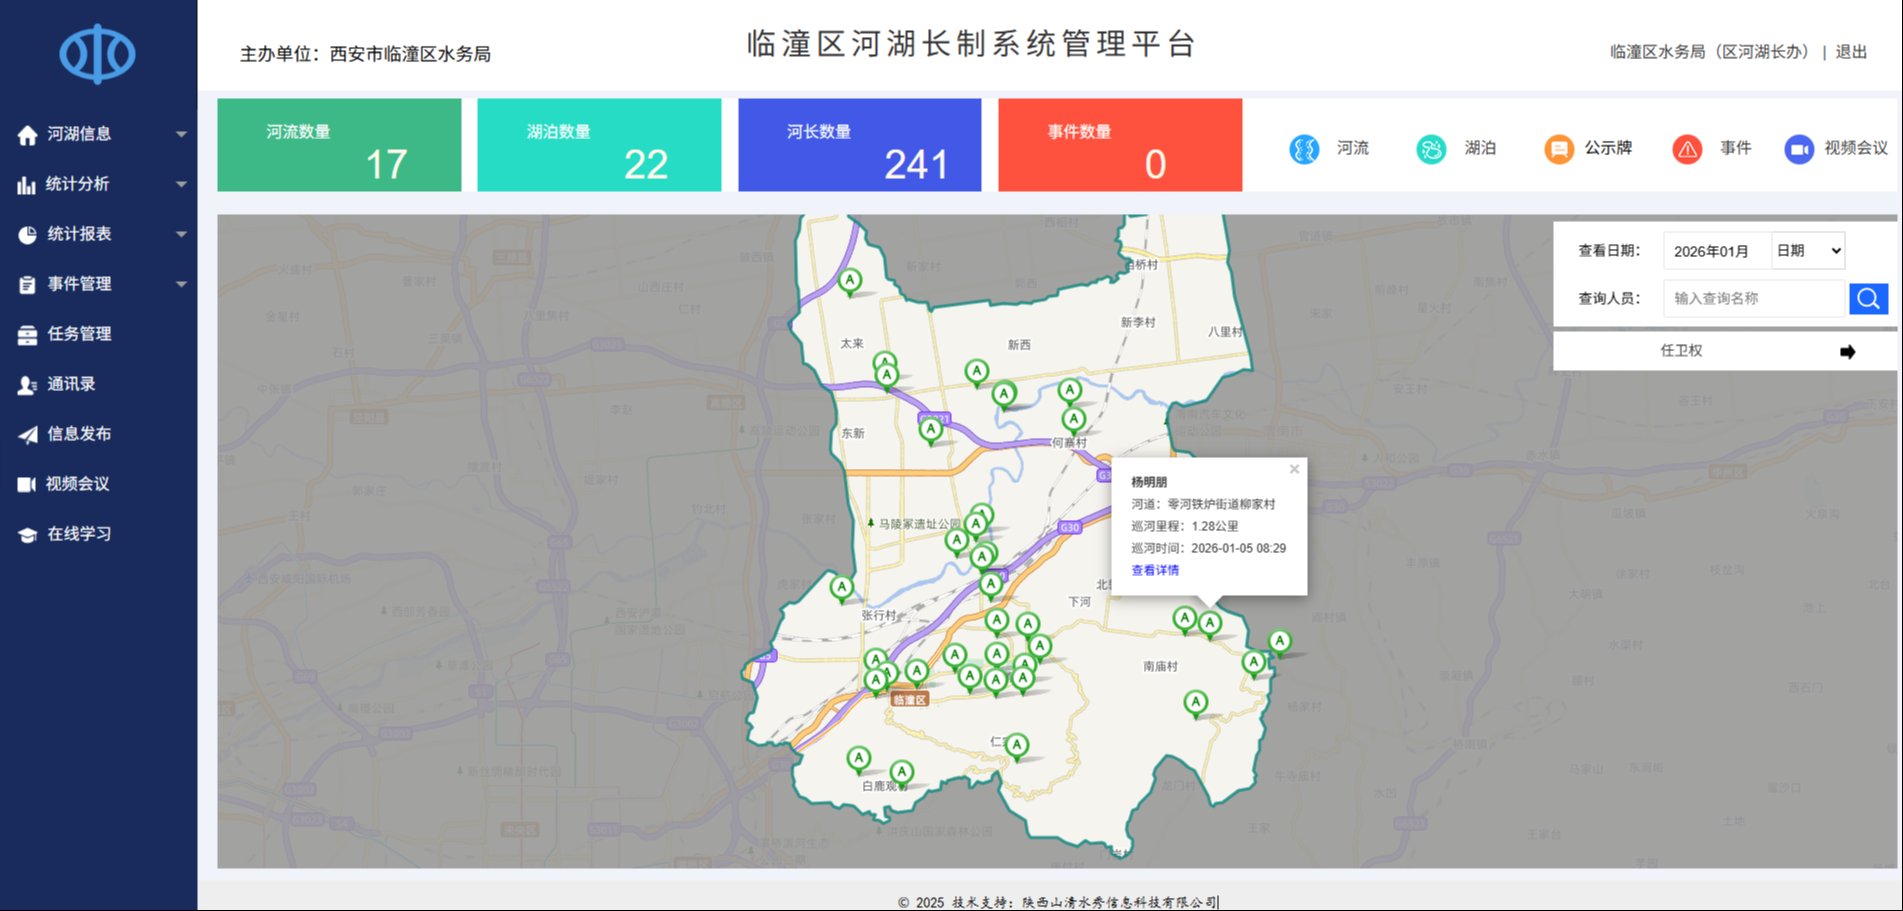Open the 在线学习 sidebar entry

point(80,534)
